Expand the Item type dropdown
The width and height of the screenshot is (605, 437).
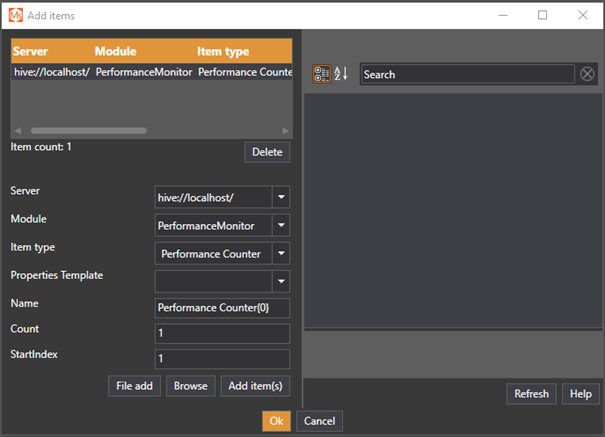pos(281,254)
